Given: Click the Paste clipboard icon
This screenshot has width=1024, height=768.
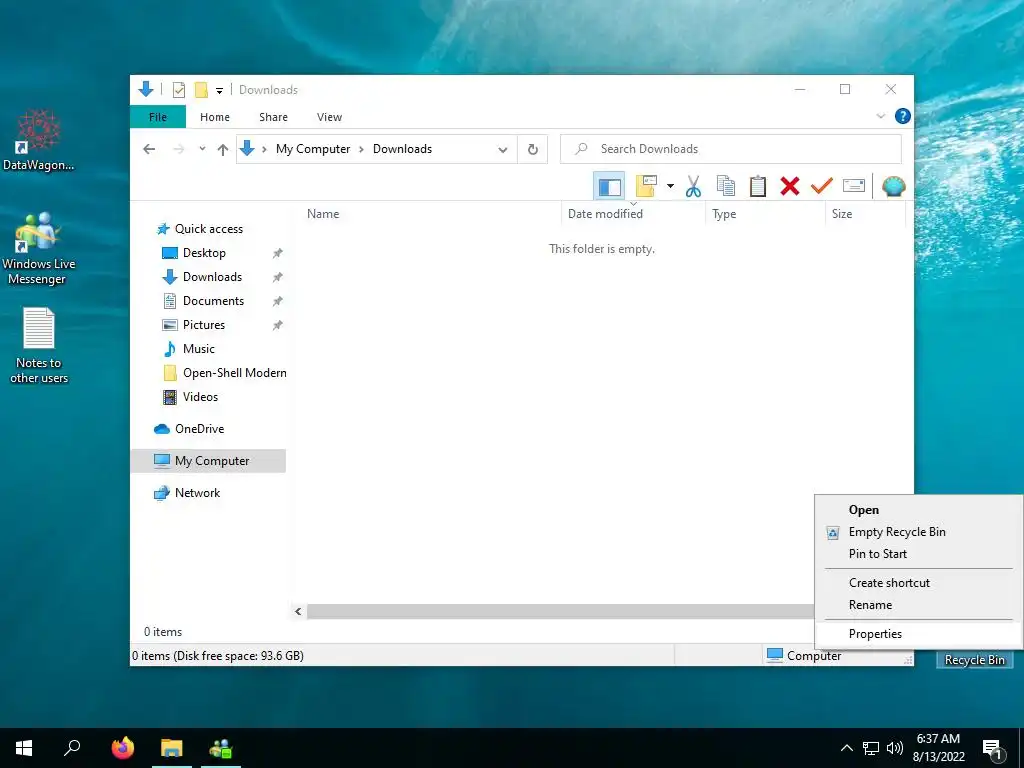Looking at the screenshot, I should pos(758,187).
